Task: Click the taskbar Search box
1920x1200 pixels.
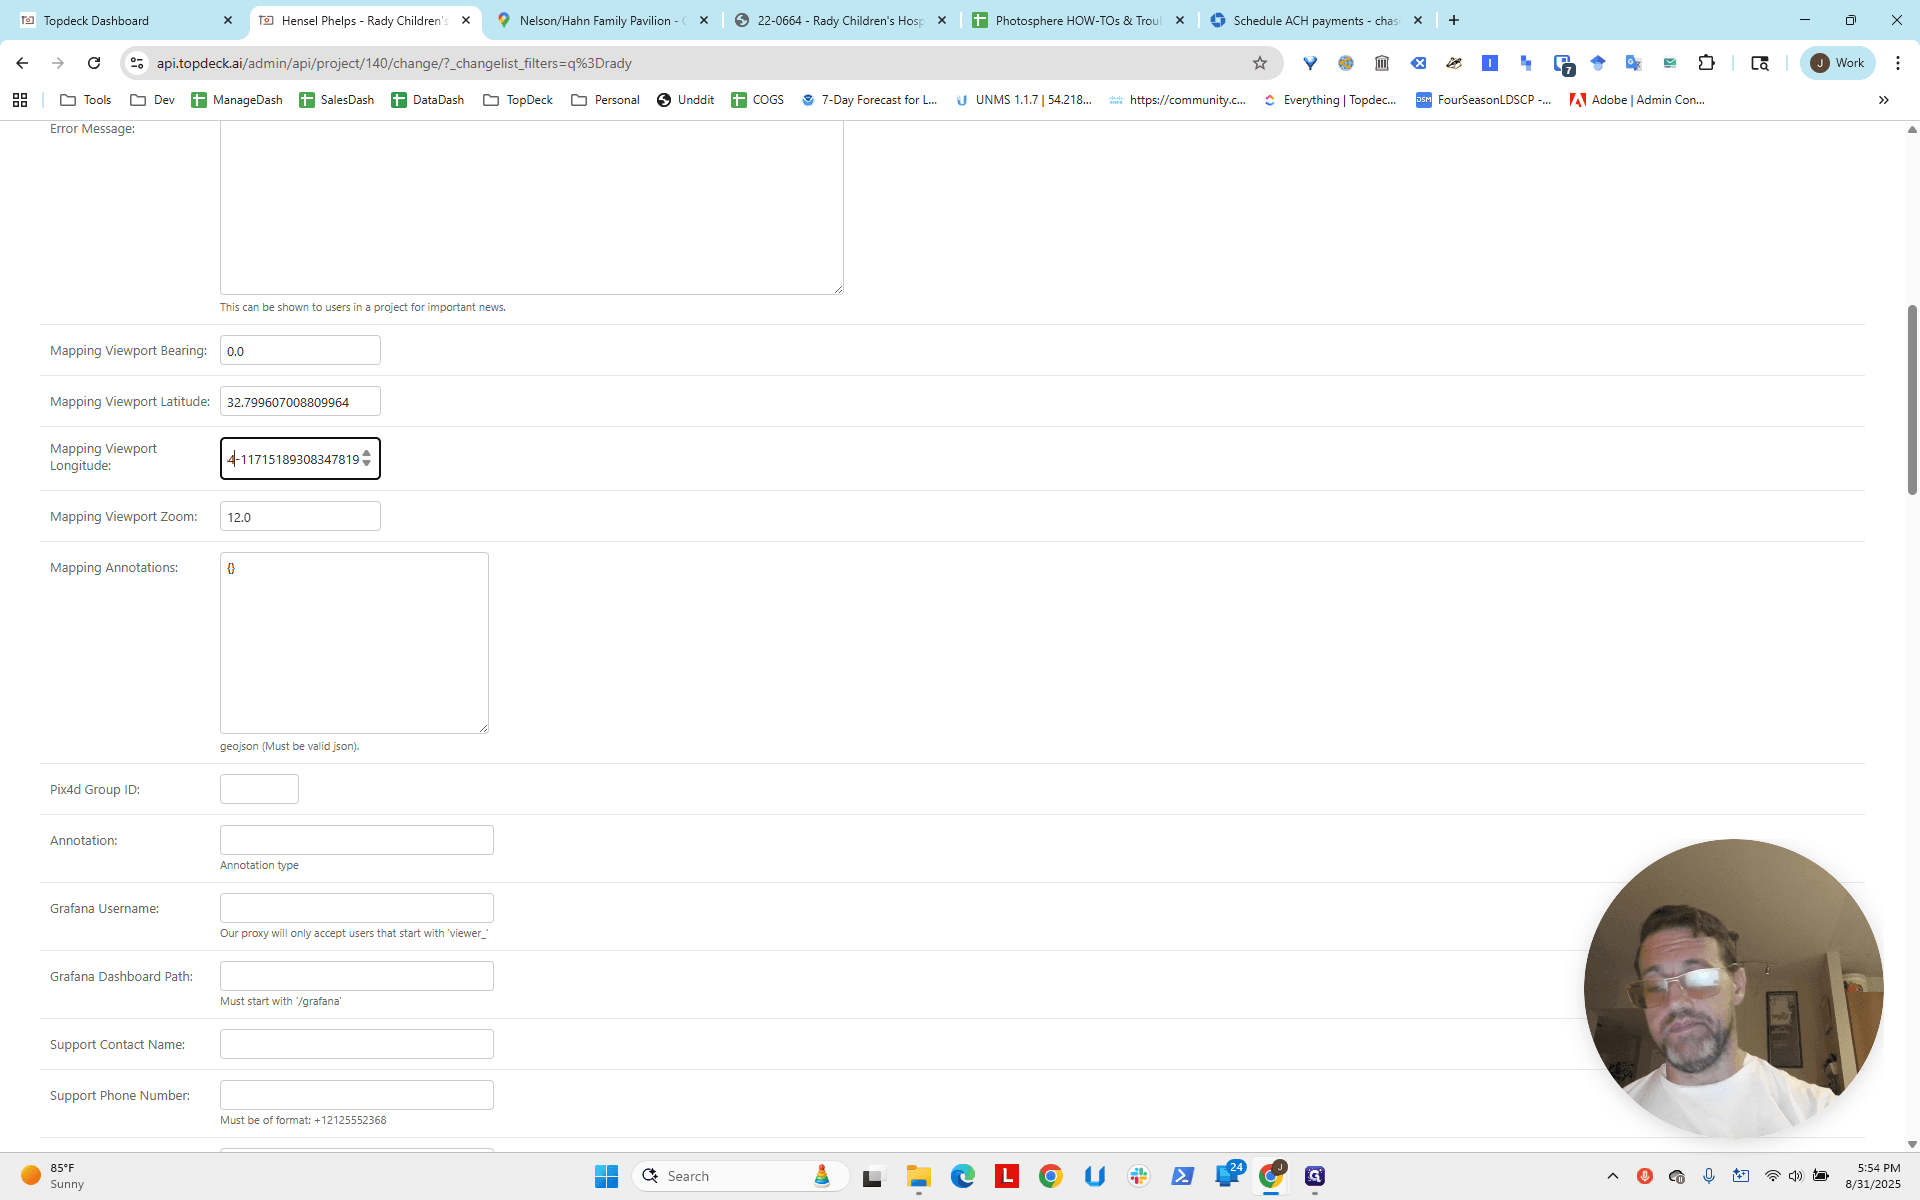Action: [x=740, y=1176]
